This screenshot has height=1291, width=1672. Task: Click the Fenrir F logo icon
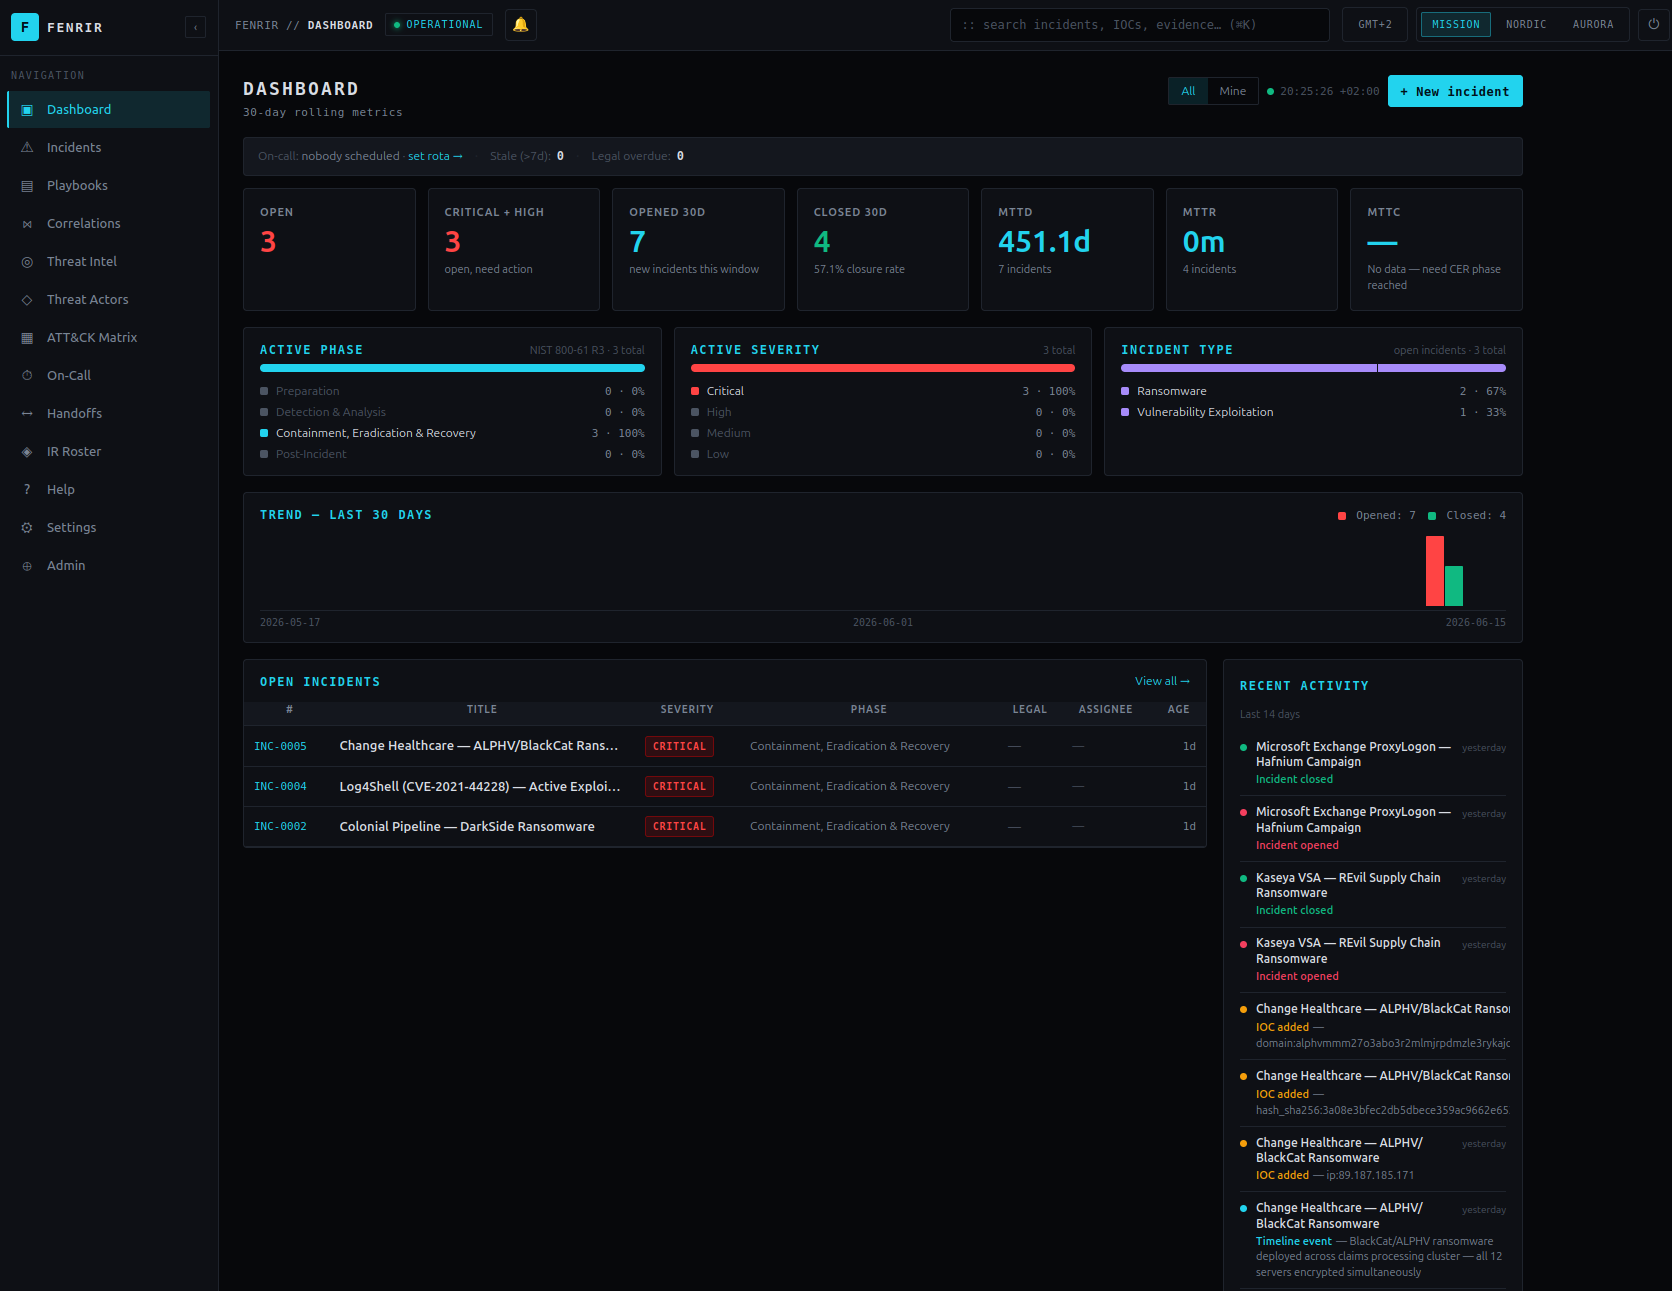[25, 27]
